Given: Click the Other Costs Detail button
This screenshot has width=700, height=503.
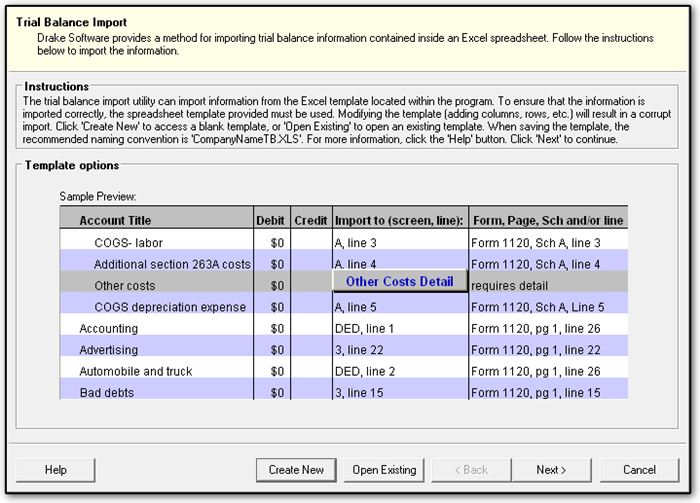Looking at the screenshot, I should click(x=400, y=282).
